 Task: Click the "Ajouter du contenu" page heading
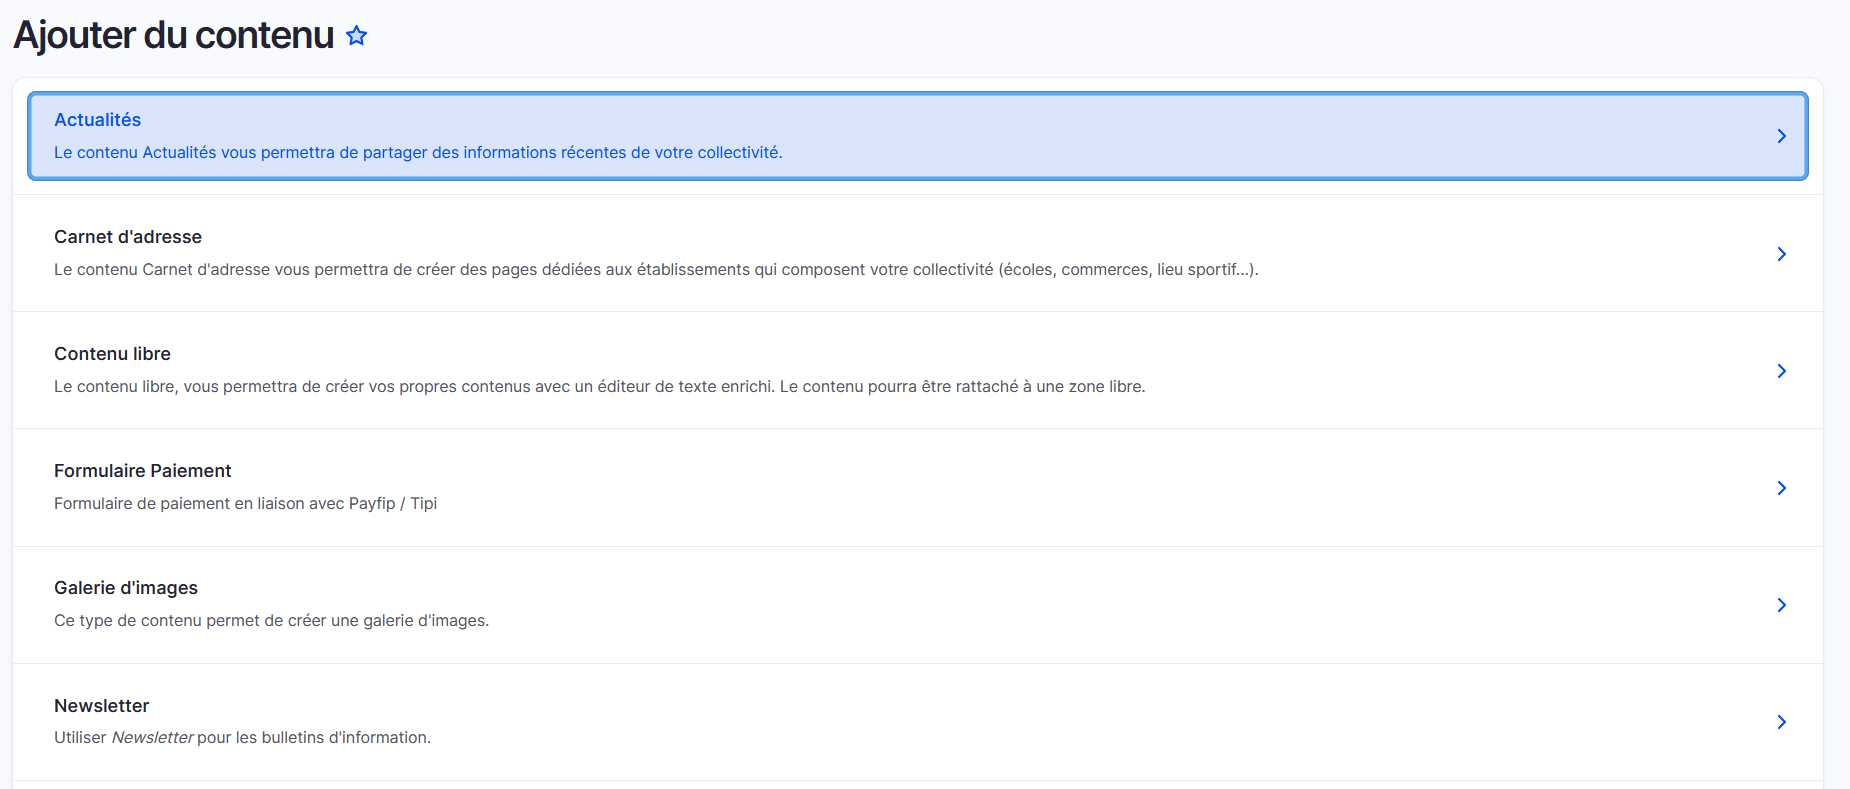point(174,36)
